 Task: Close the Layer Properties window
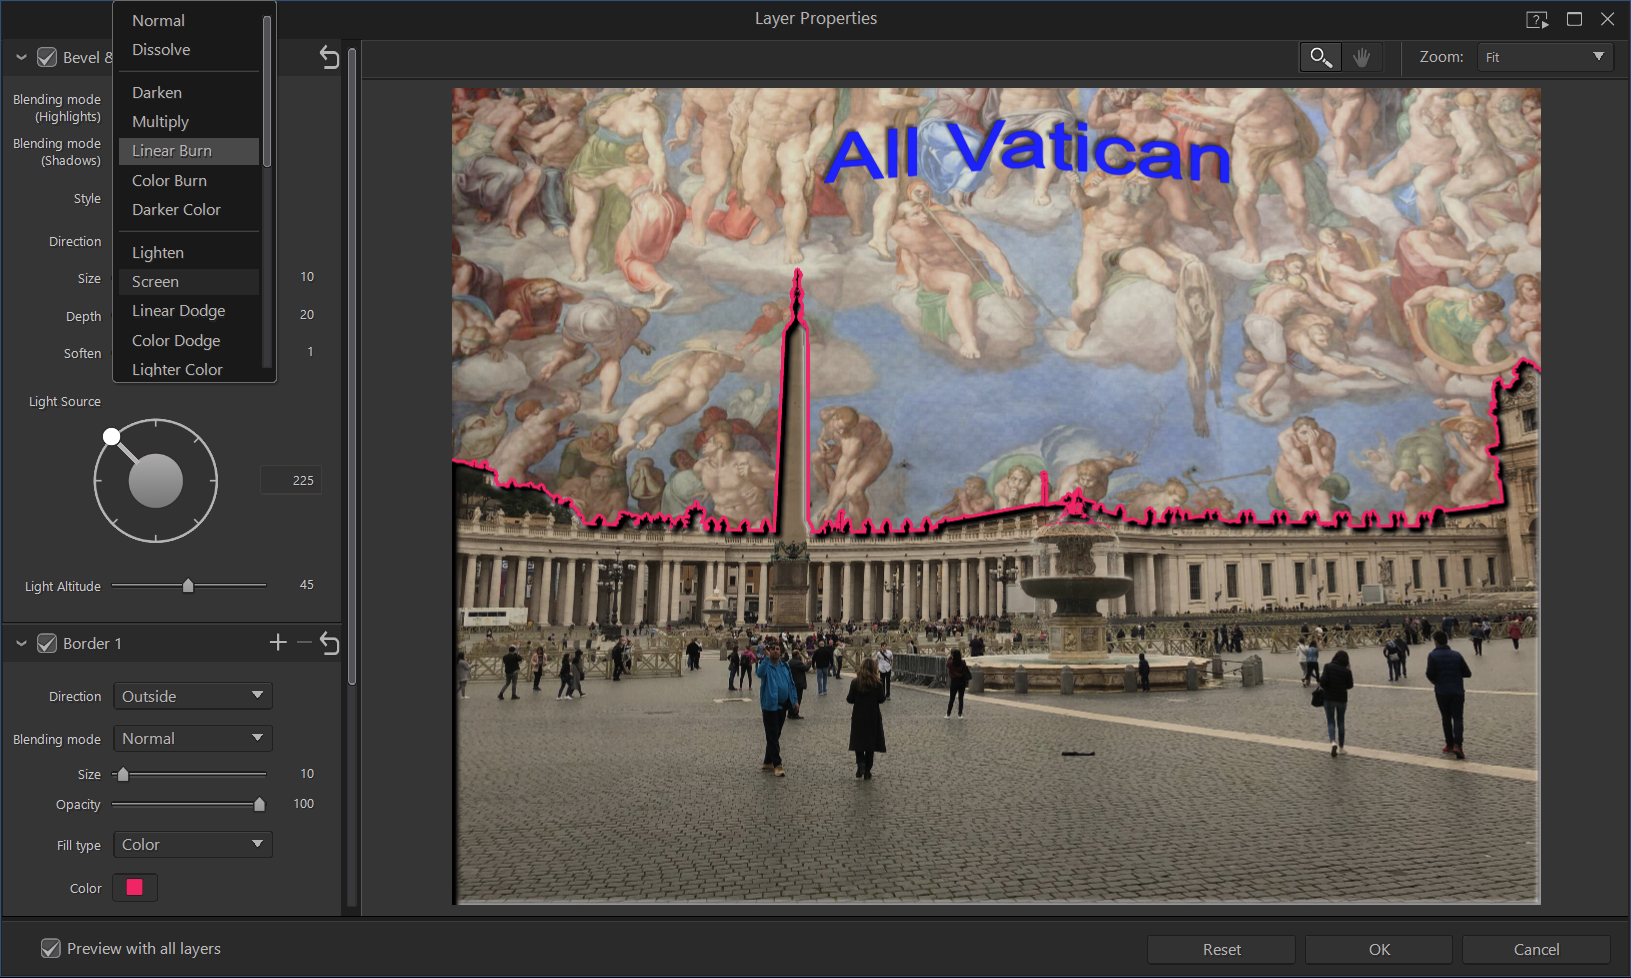click(x=1608, y=19)
